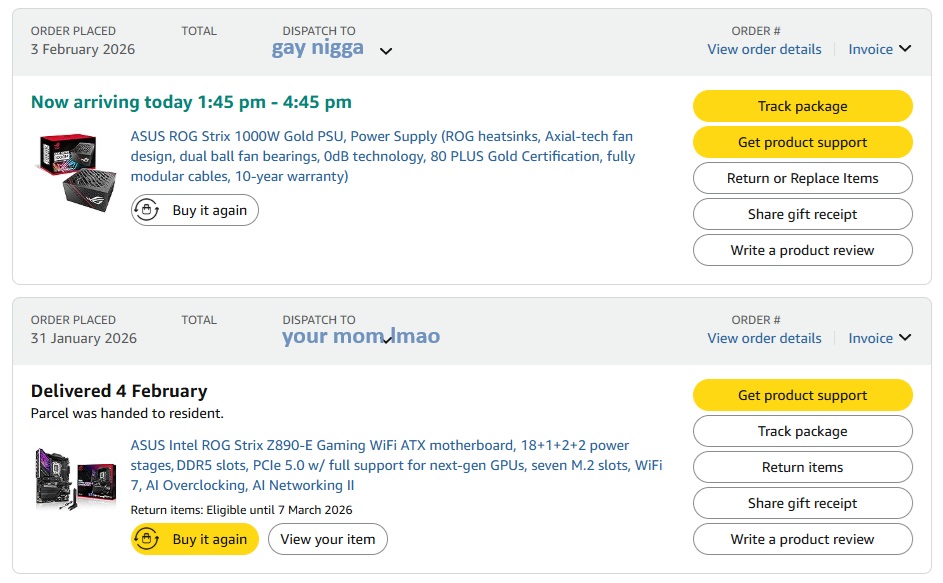
Task: Open the Dispatch To chevron on the 3 February order
Action: [386, 51]
